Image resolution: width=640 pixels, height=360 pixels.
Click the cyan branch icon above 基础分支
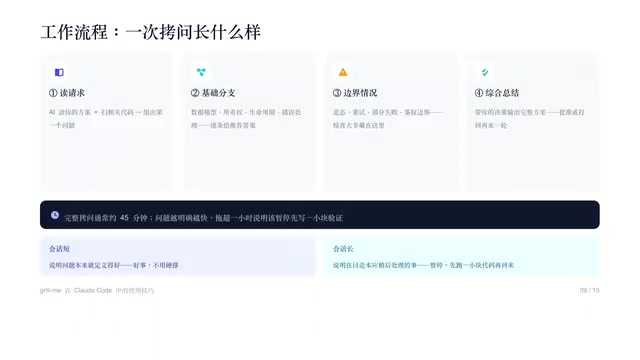pos(201,72)
